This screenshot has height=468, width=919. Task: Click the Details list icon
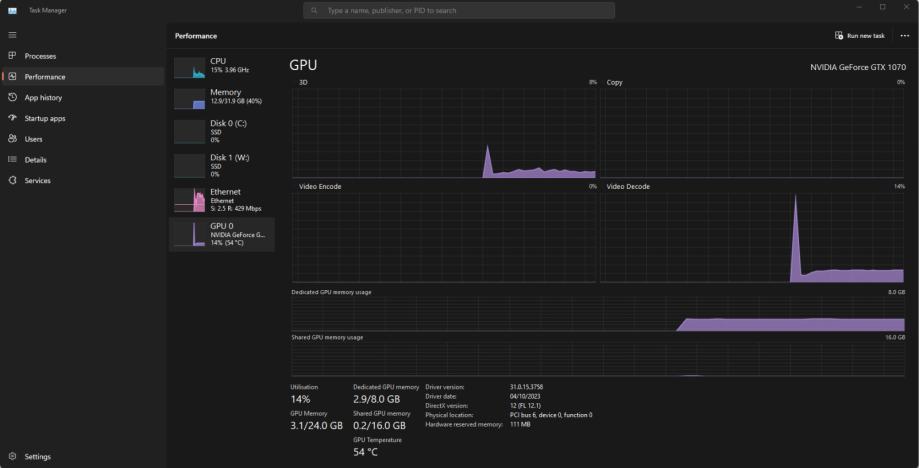click(x=12, y=159)
